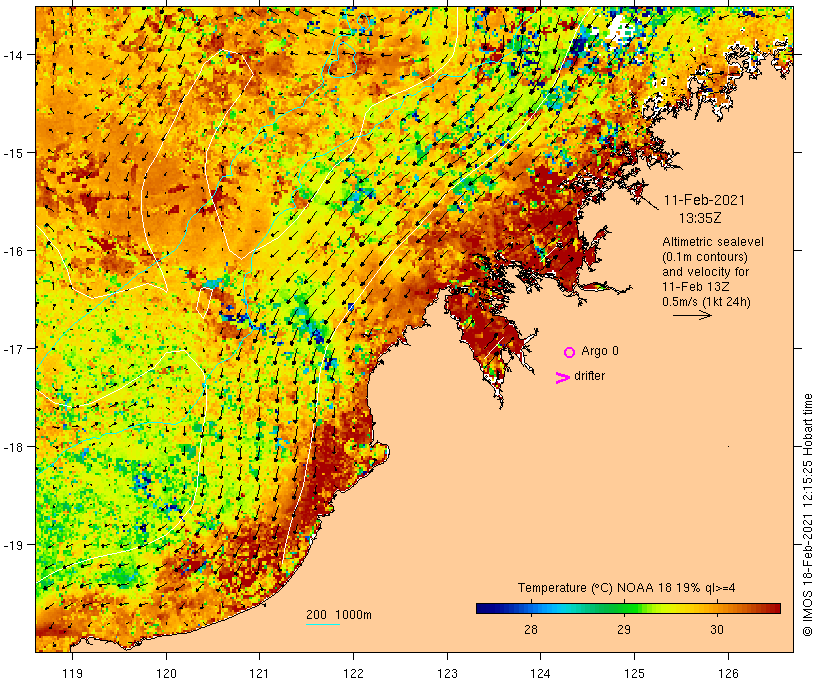Click the '200 1000m' depth legend text
The height and width of the screenshot is (680, 820).
[x=339, y=615]
